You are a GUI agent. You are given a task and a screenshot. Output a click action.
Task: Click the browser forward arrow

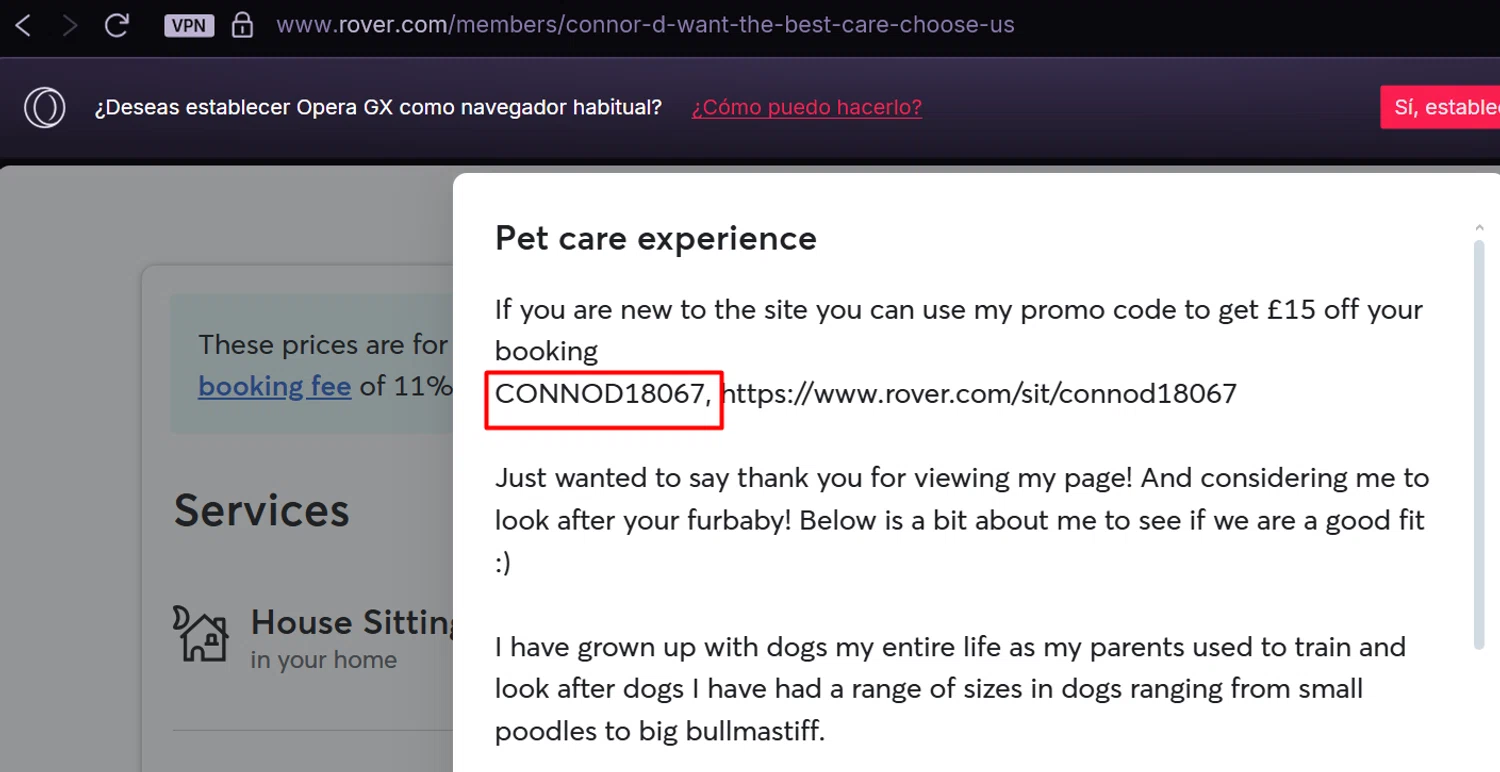(x=69, y=25)
